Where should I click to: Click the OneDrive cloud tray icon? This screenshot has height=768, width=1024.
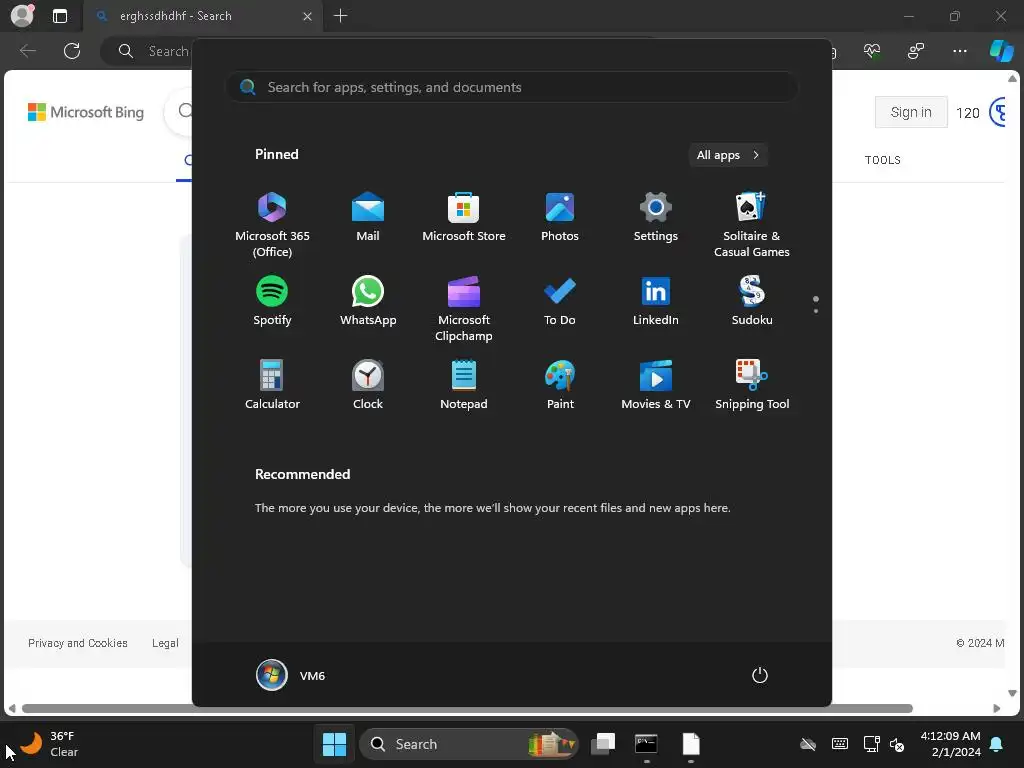[x=808, y=744]
